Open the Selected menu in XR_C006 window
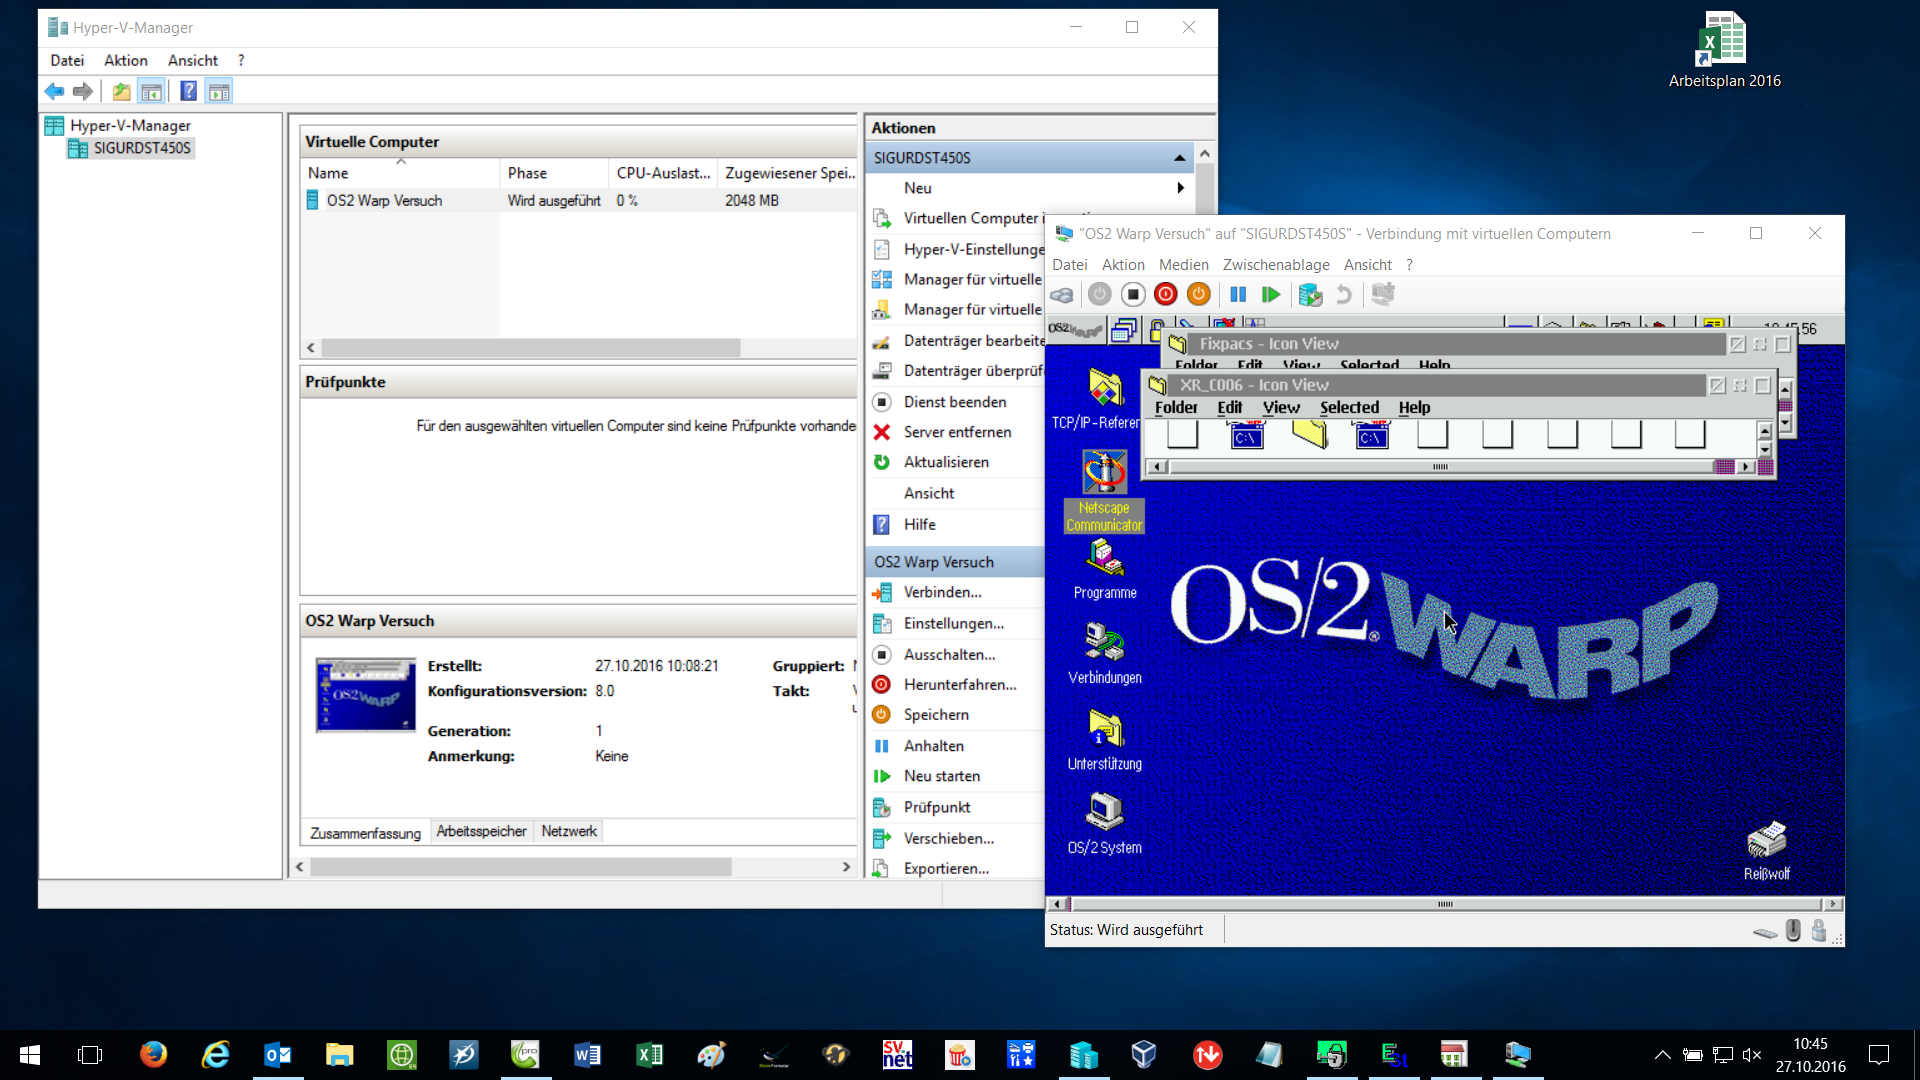Image resolution: width=1920 pixels, height=1080 pixels. point(1349,407)
